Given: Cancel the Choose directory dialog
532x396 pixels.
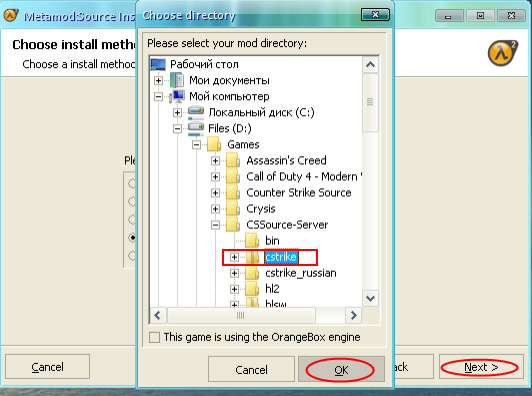Looking at the screenshot, I should click(251, 369).
